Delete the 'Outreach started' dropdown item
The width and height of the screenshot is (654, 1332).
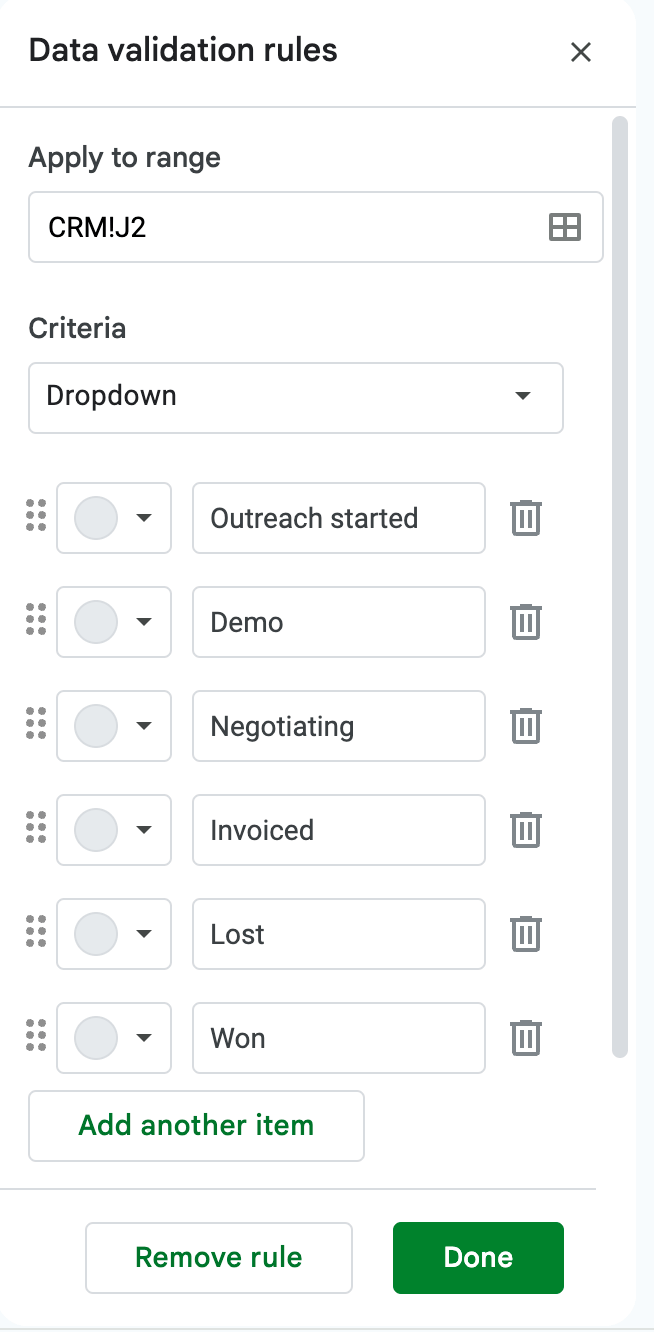pyautogui.click(x=526, y=518)
